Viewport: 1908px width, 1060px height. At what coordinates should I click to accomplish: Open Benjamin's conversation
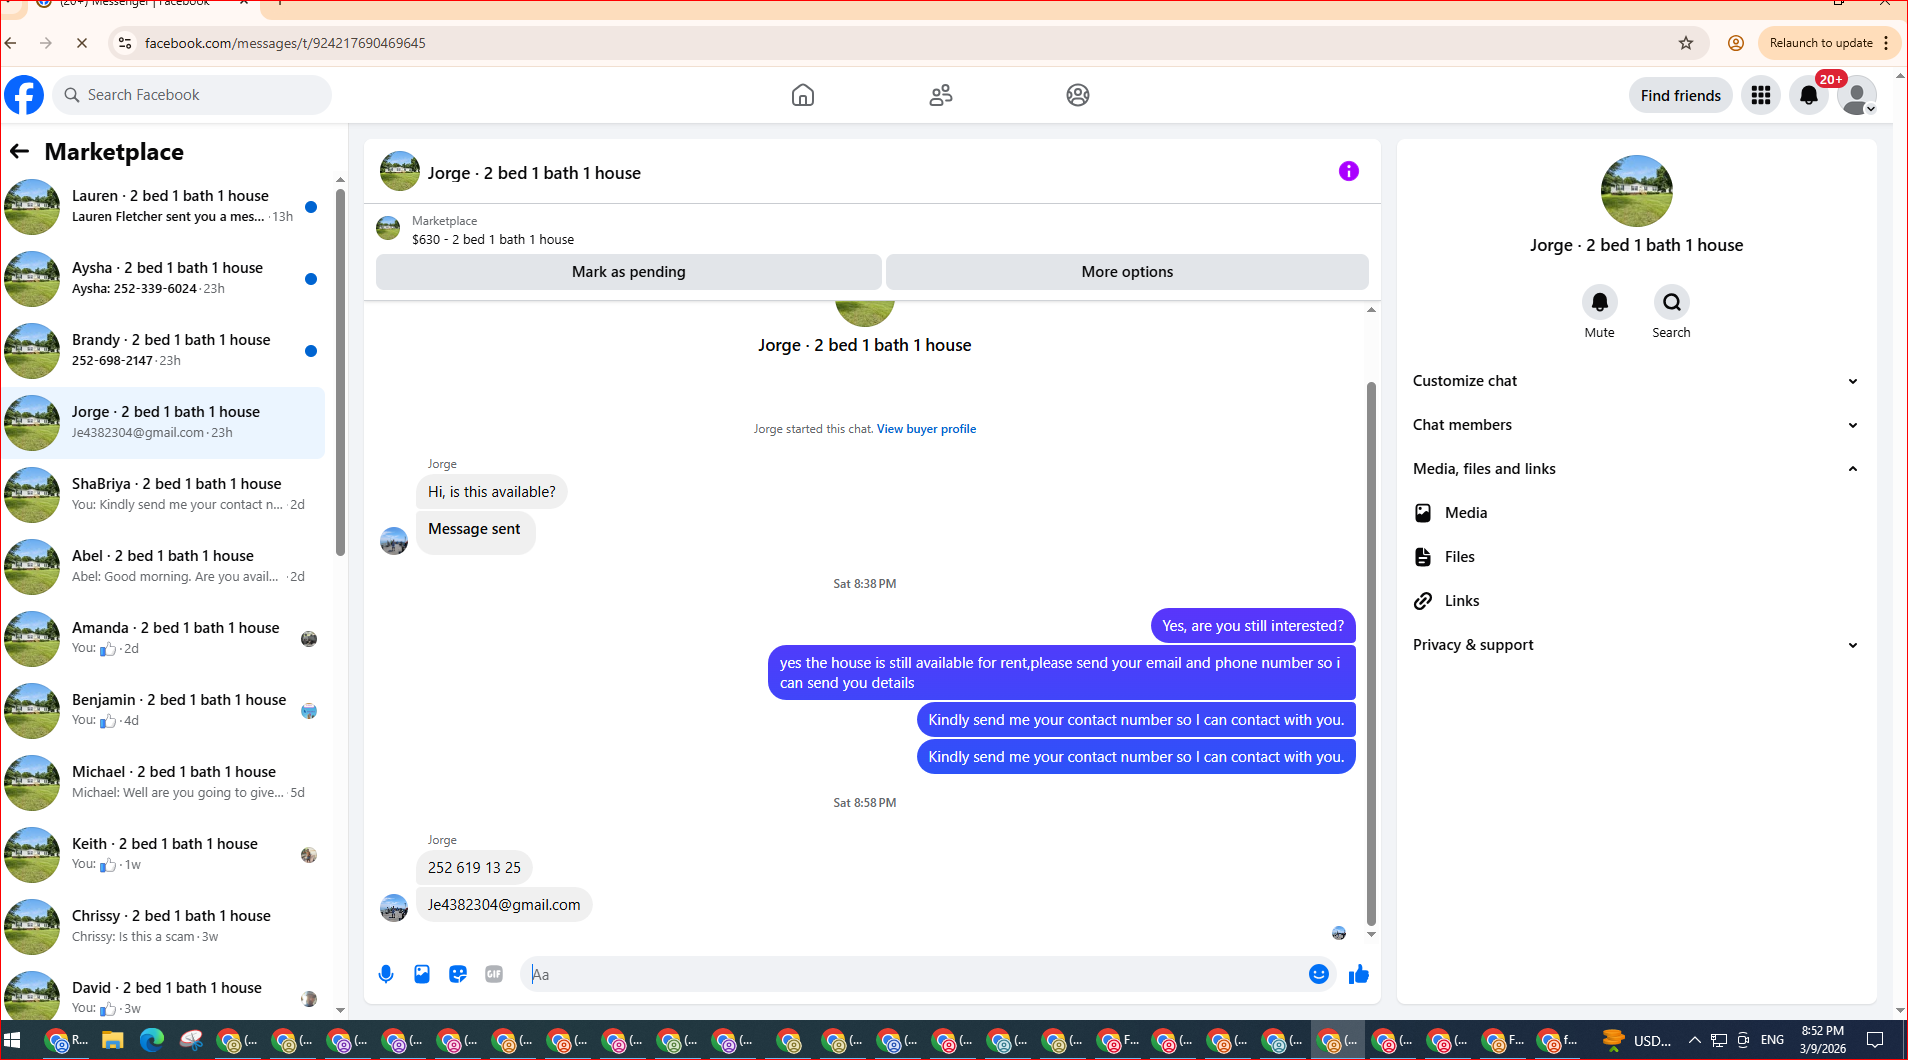164,711
